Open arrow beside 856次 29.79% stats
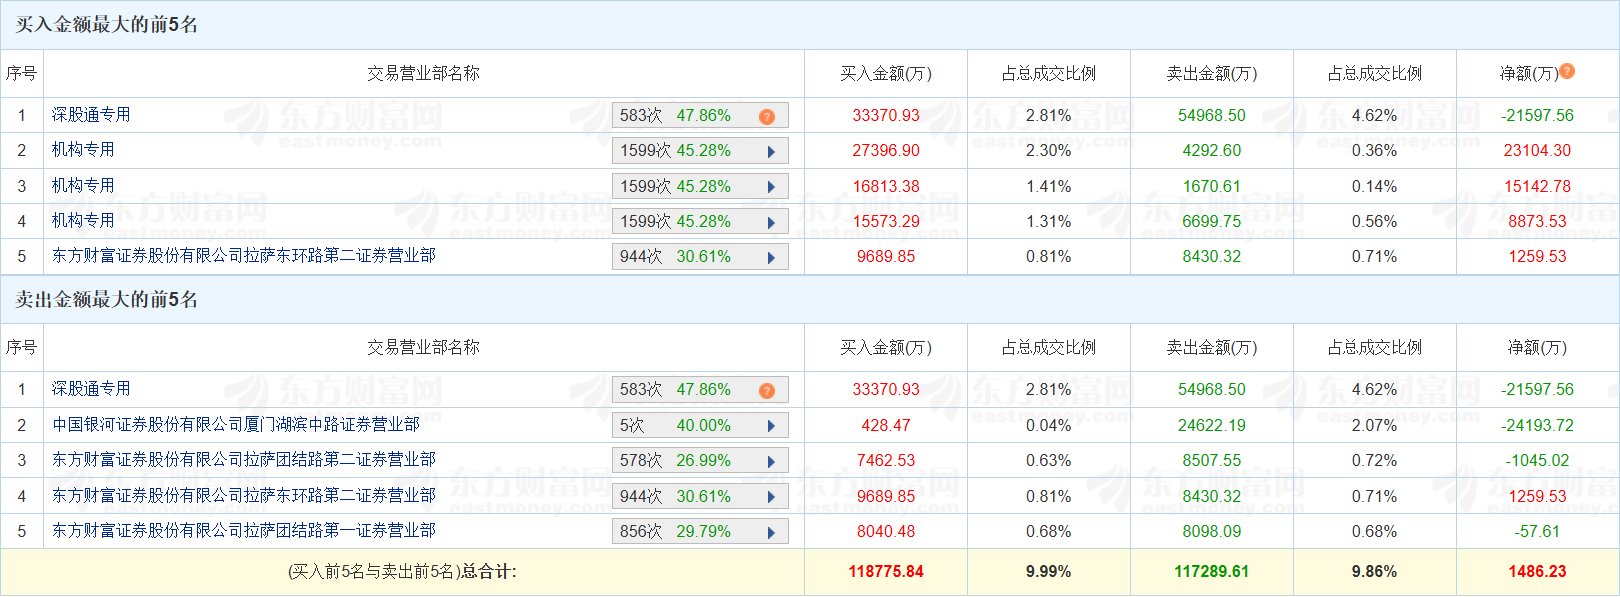Screen dimensions: 1620x597 (771, 533)
